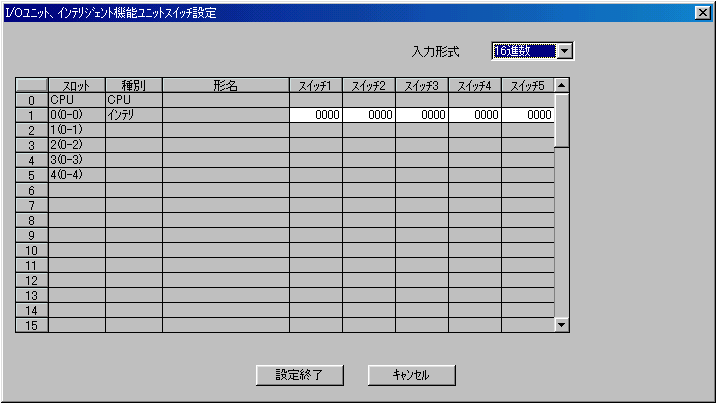Click row header number 15
The height and width of the screenshot is (405, 719).
coord(32,325)
